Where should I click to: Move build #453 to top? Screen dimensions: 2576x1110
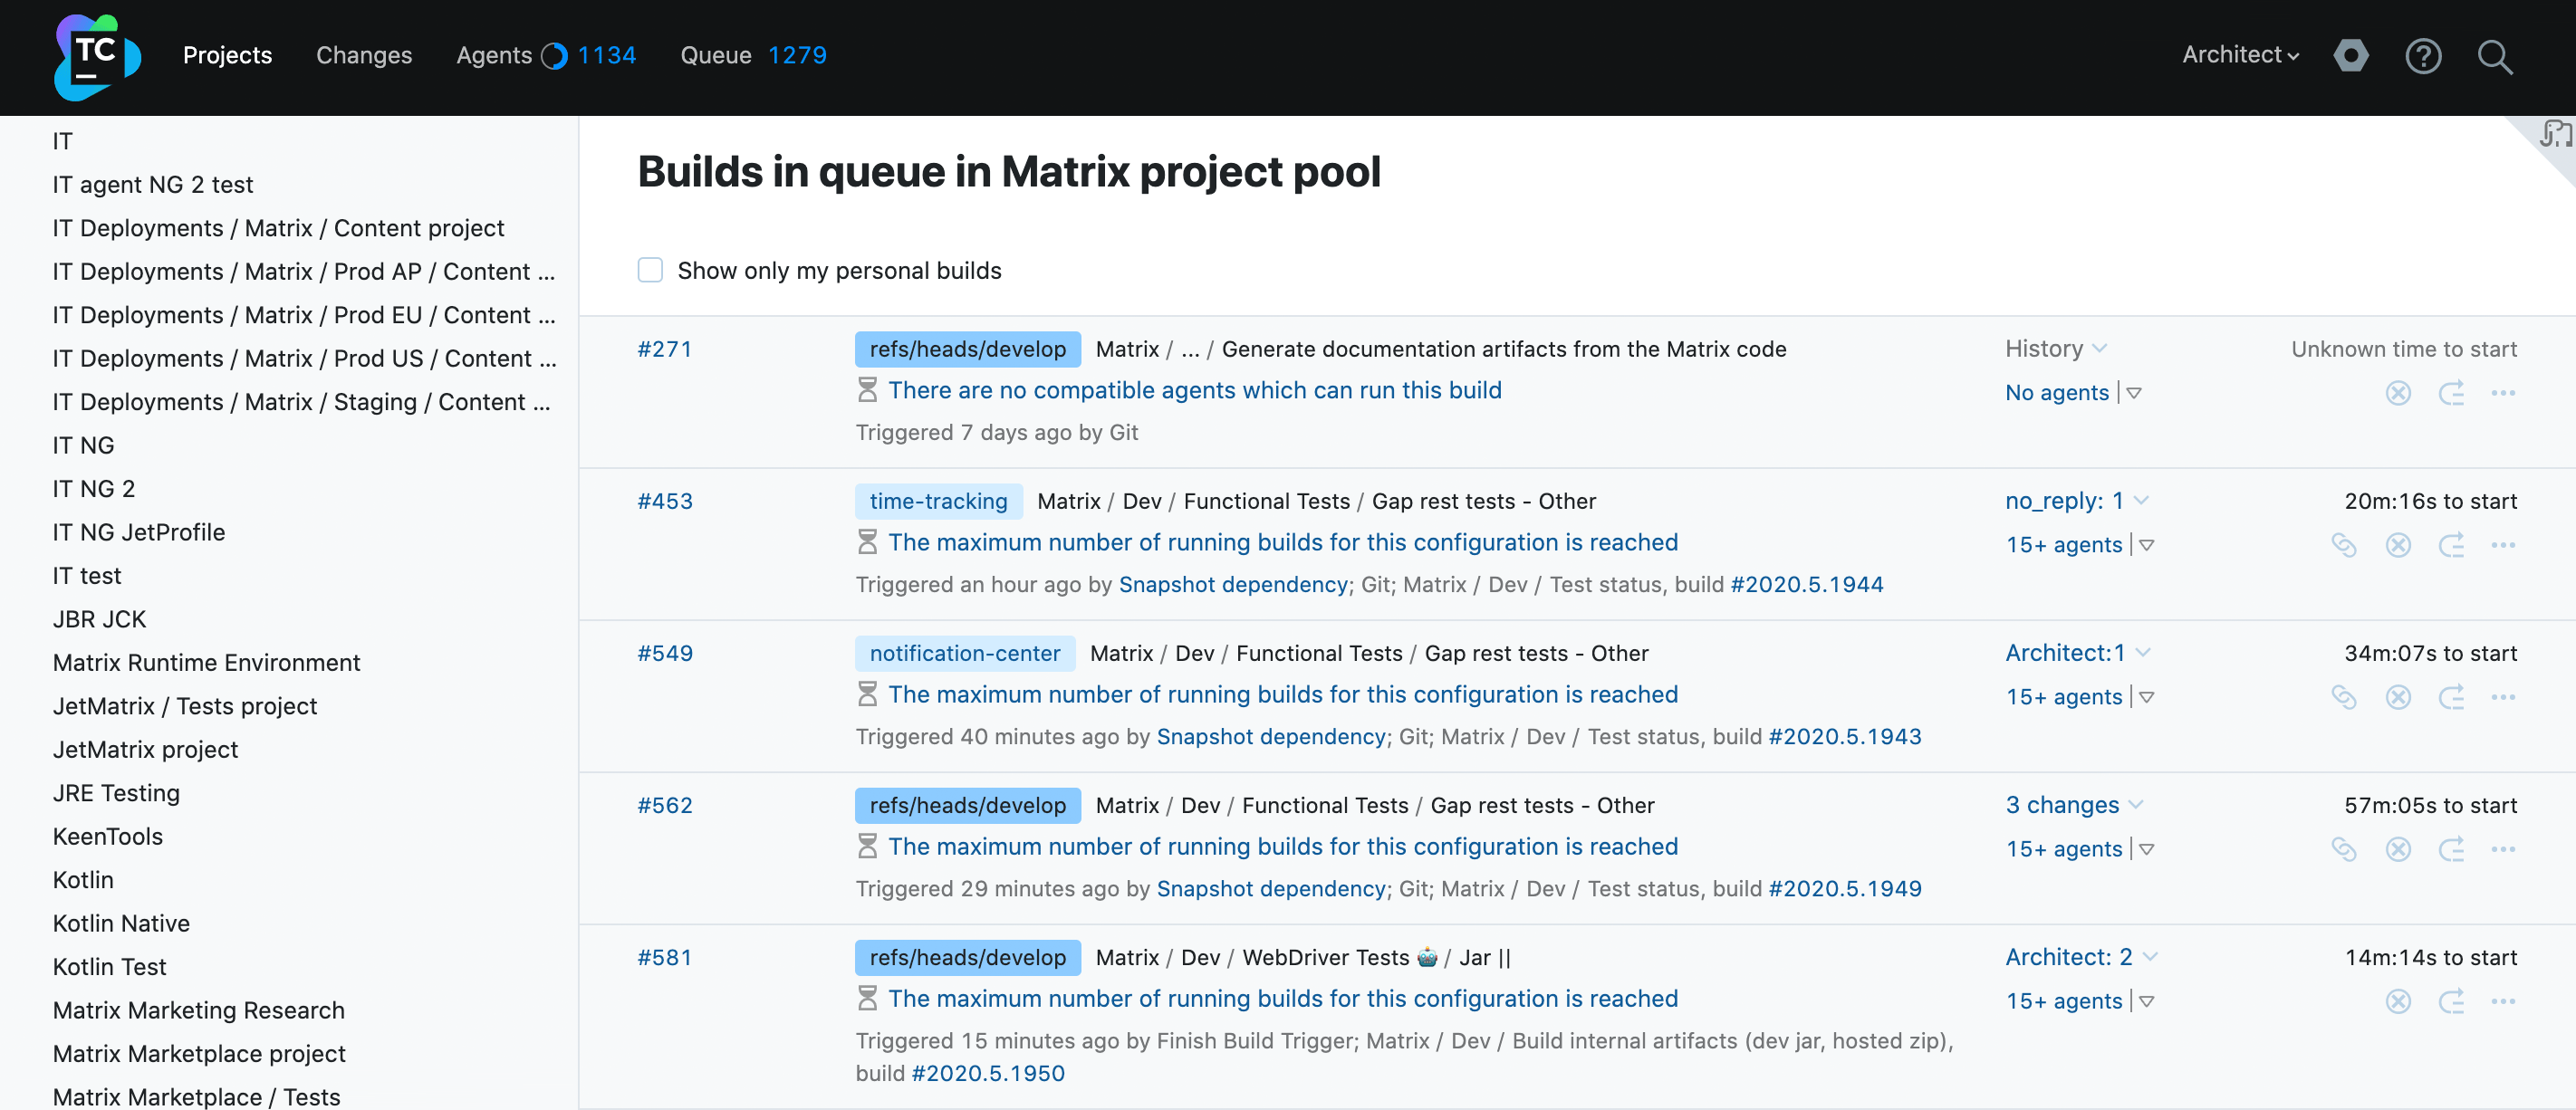2450,545
